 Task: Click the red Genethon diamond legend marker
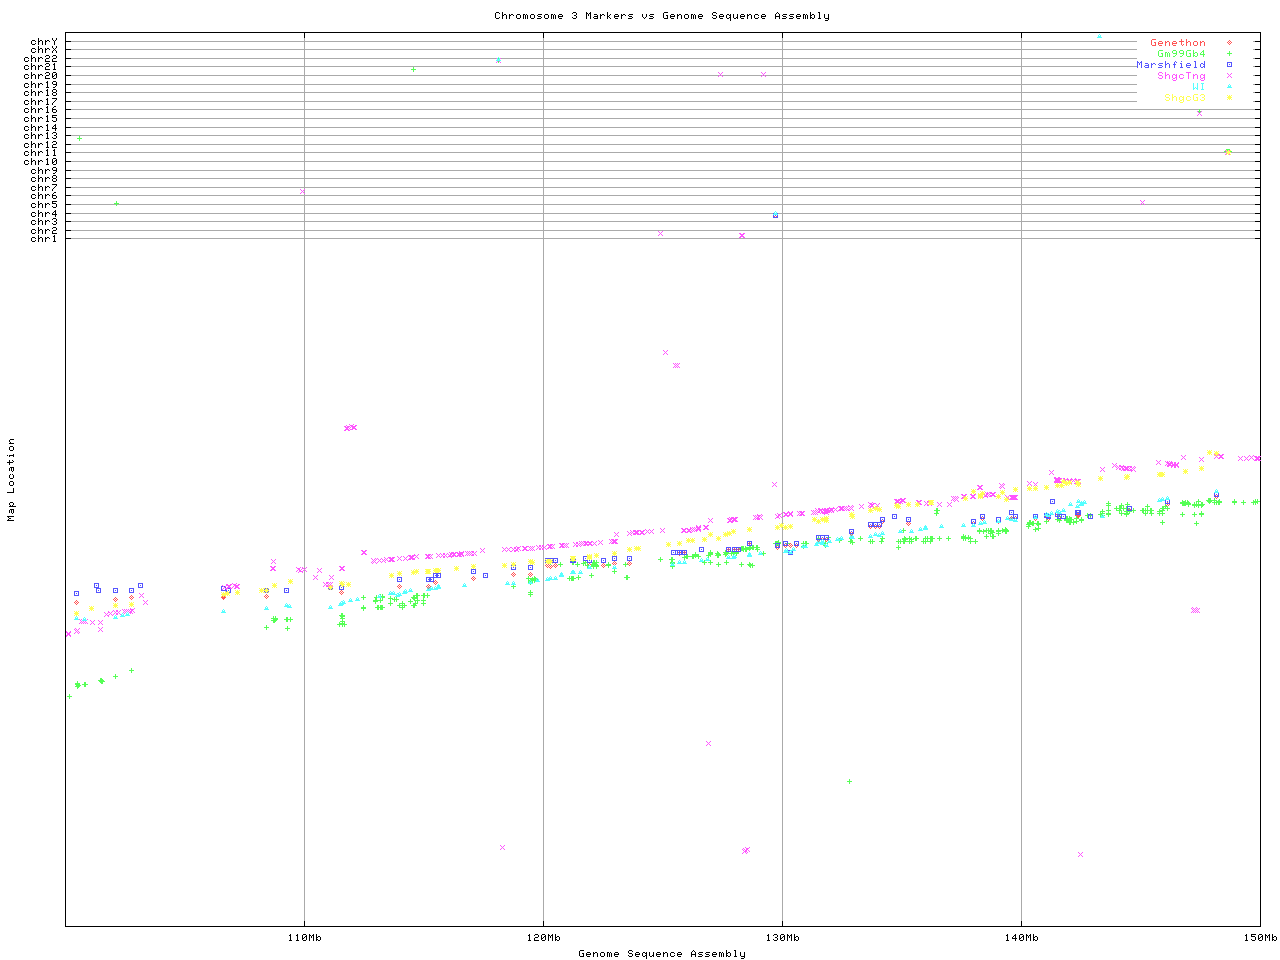pos(1228,43)
